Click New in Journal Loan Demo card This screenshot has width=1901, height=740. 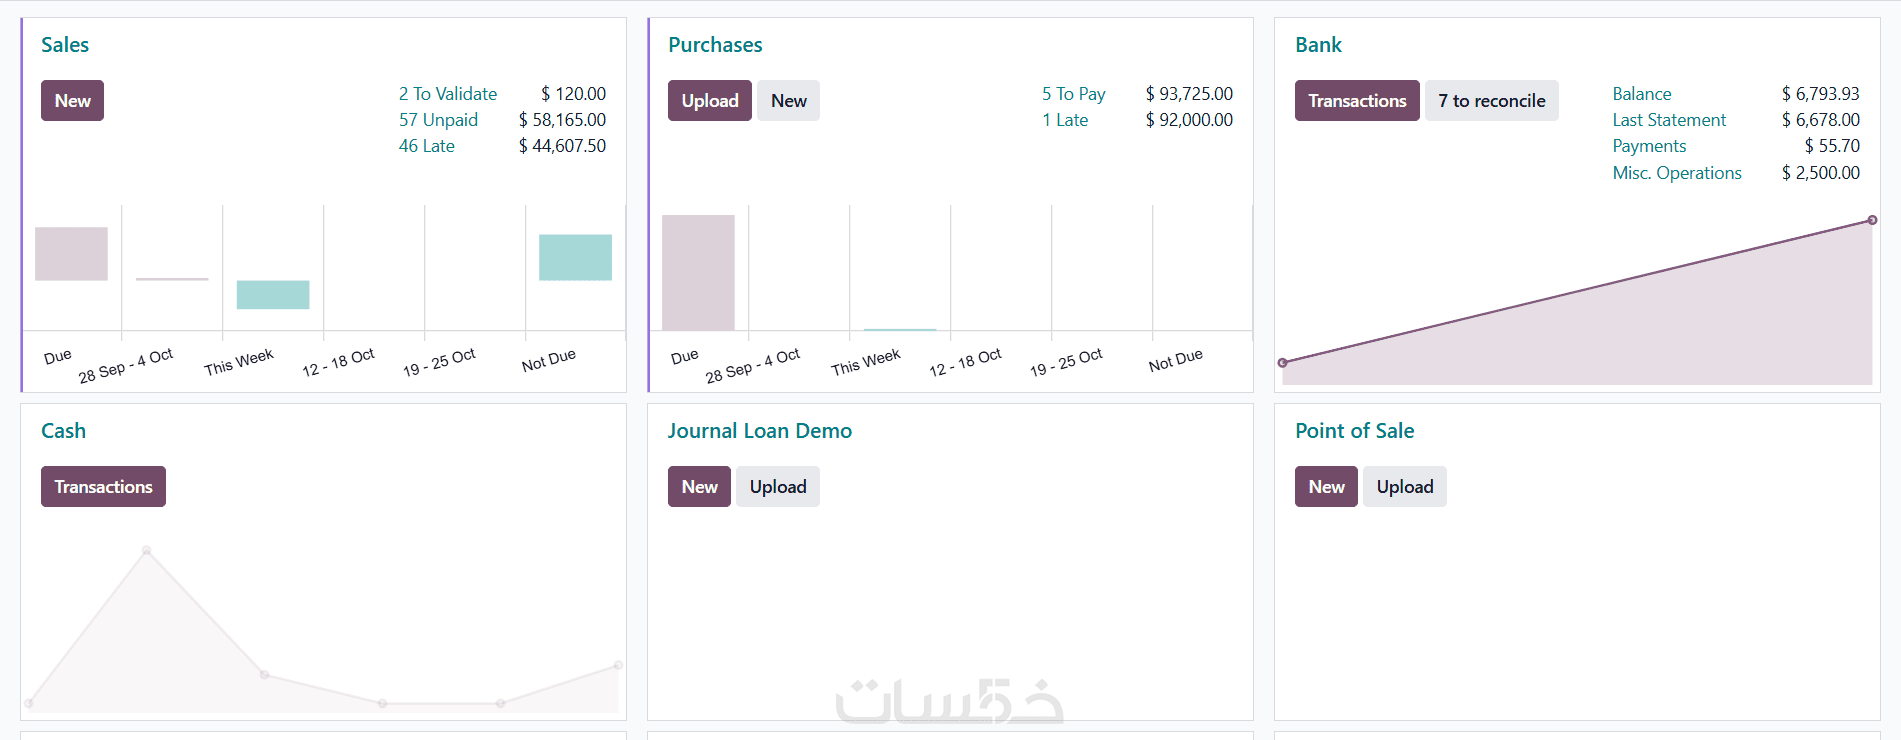pos(699,487)
